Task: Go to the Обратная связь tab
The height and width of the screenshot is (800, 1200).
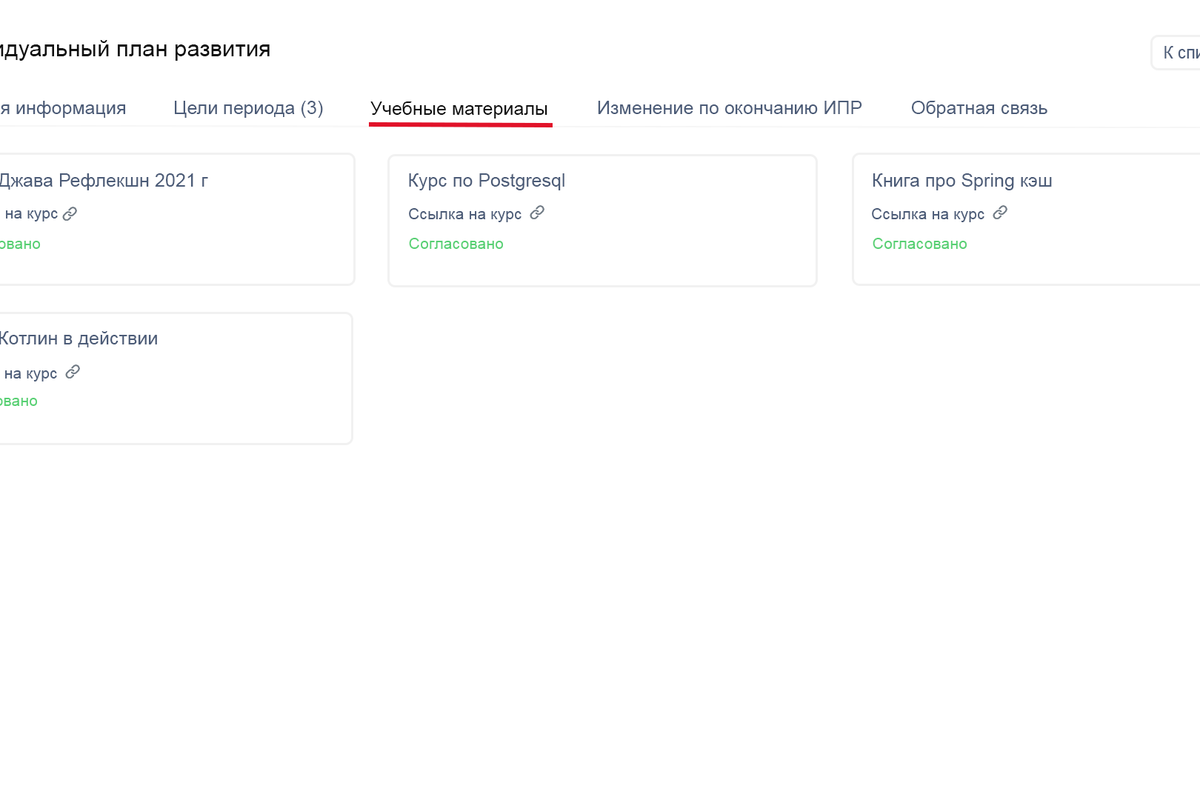Action: [x=979, y=108]
